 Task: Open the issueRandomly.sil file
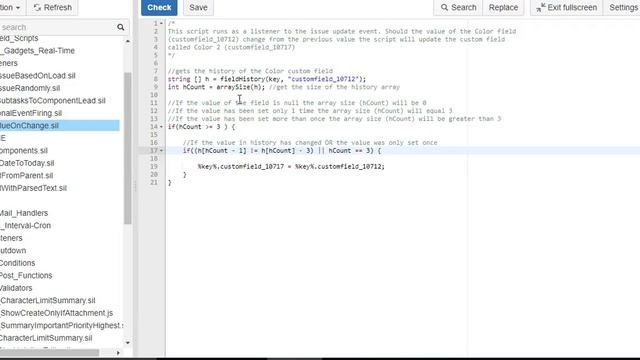(30, 88)
